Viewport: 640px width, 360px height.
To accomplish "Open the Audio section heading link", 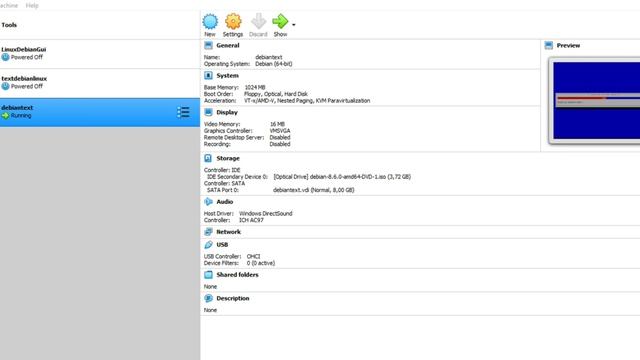I will (x=224, y=202).
